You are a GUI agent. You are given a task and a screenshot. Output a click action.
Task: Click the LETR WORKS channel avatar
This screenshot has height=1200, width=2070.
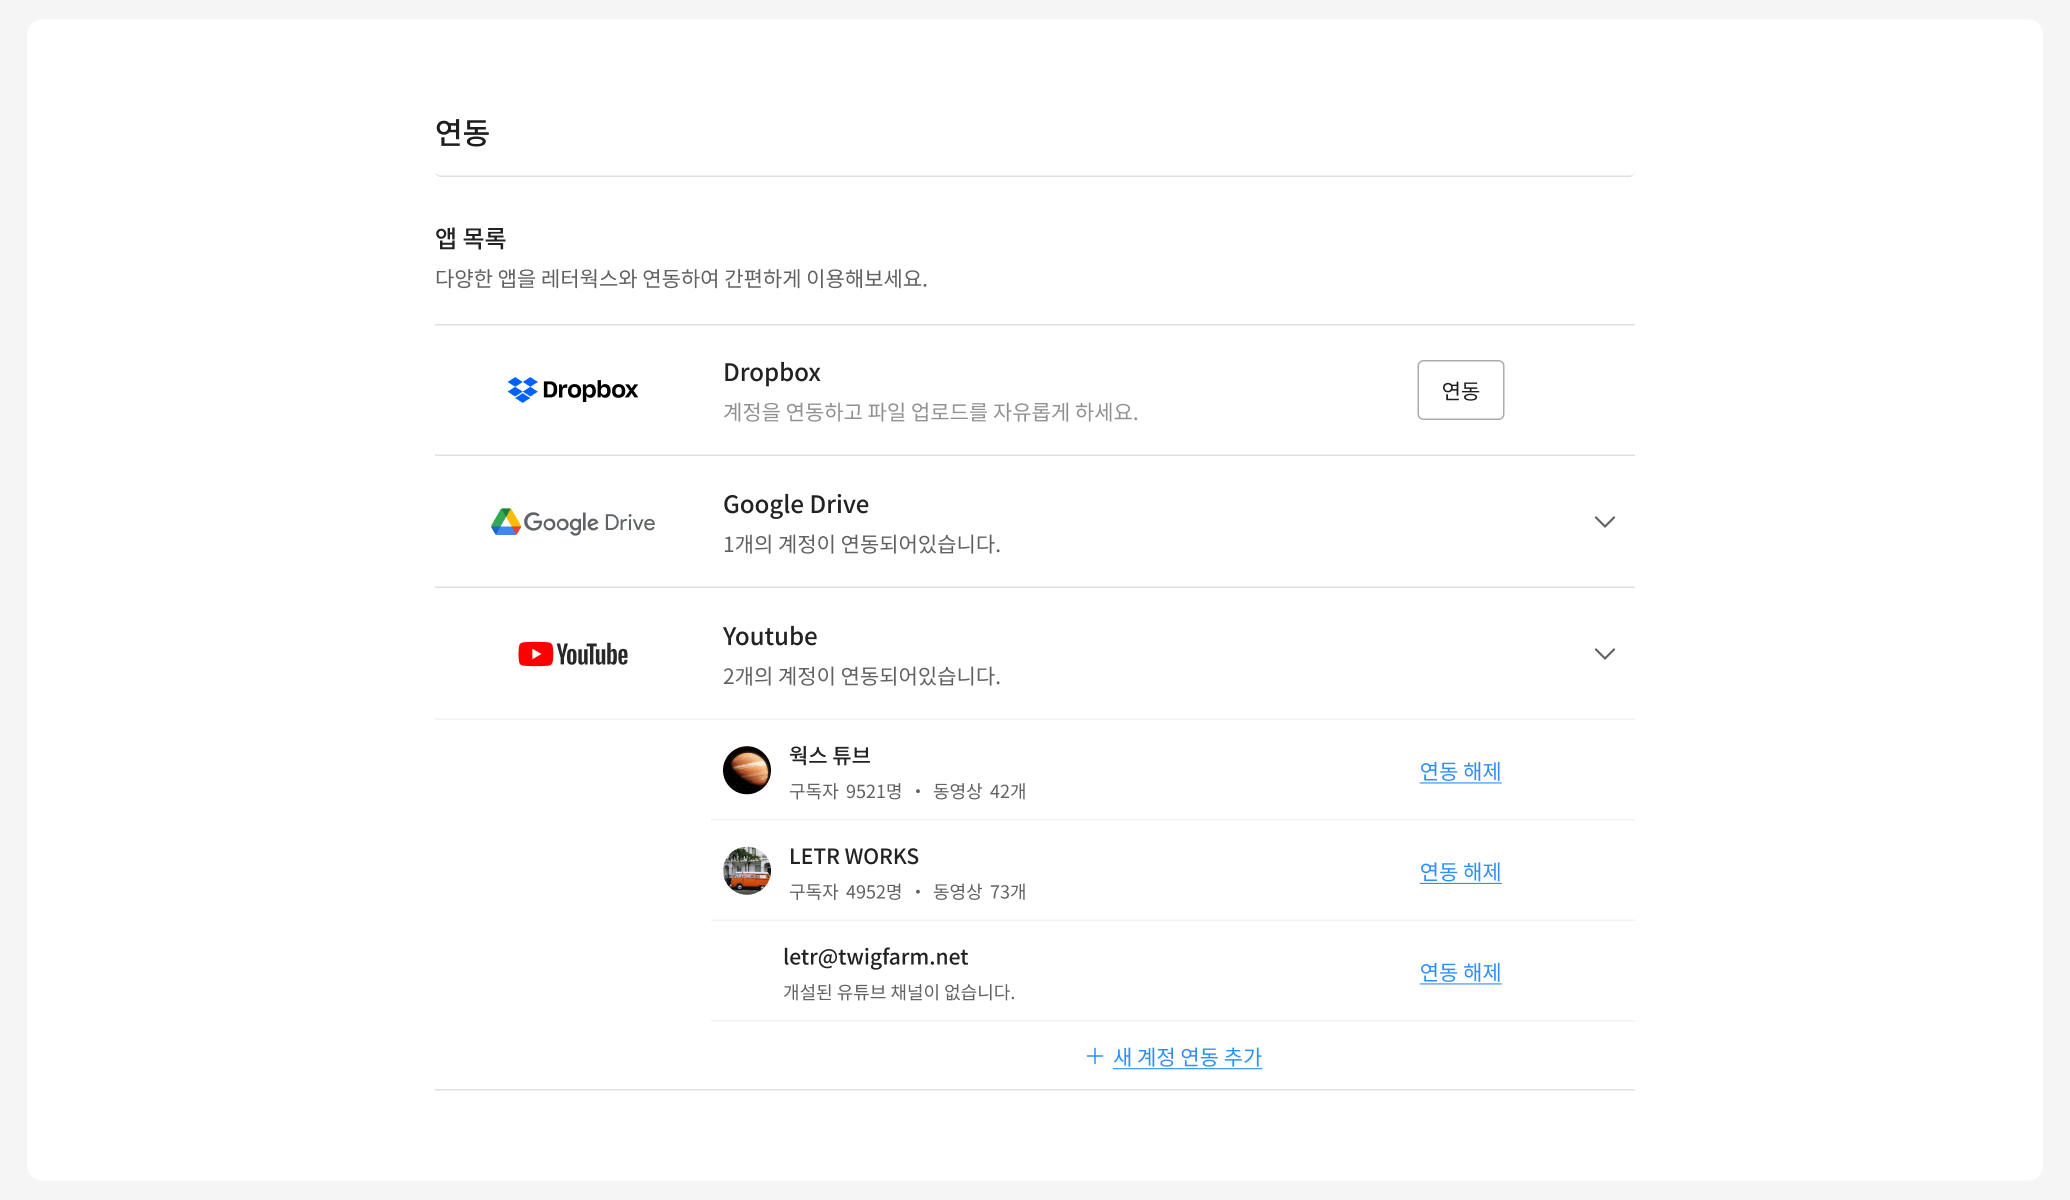(x=747, y=871)
